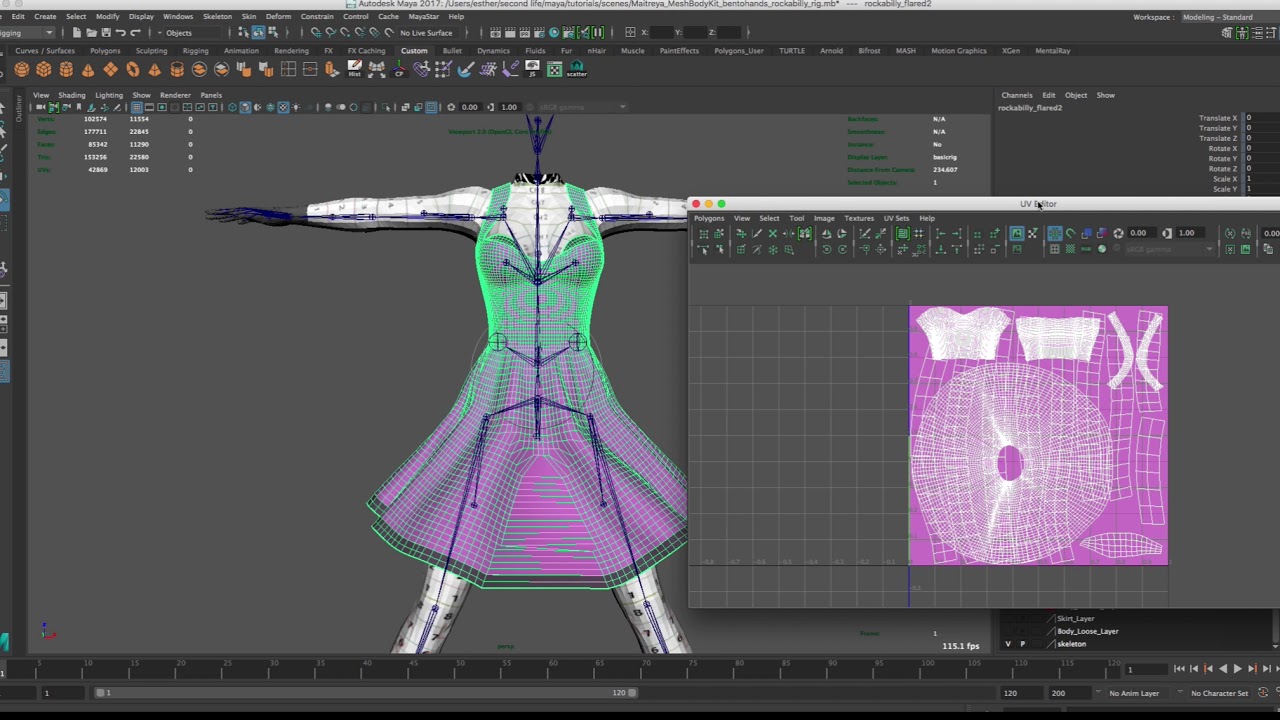Click the snap to grids icon
The height and width of the screenshot is (720, 1280).
tap(316, 32)
